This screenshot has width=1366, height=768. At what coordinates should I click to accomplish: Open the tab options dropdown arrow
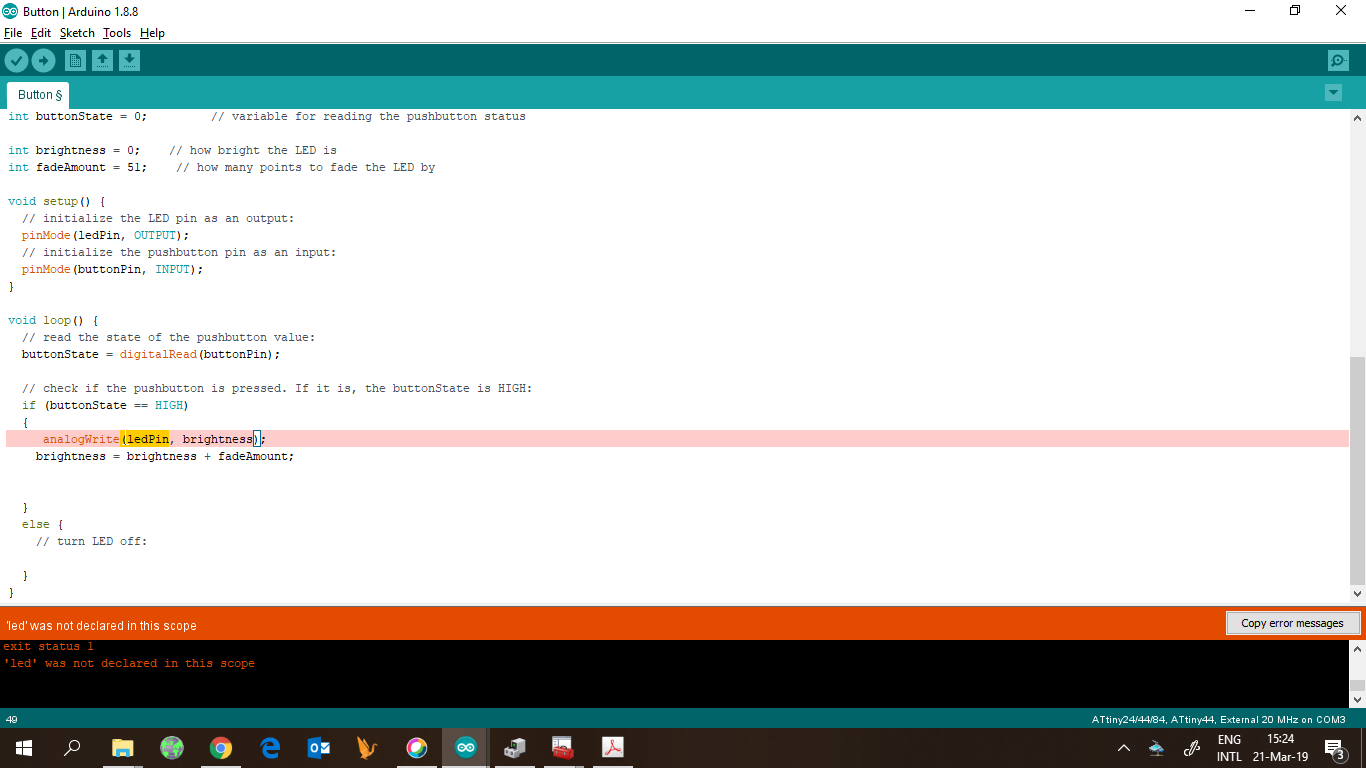[1333, 93]
